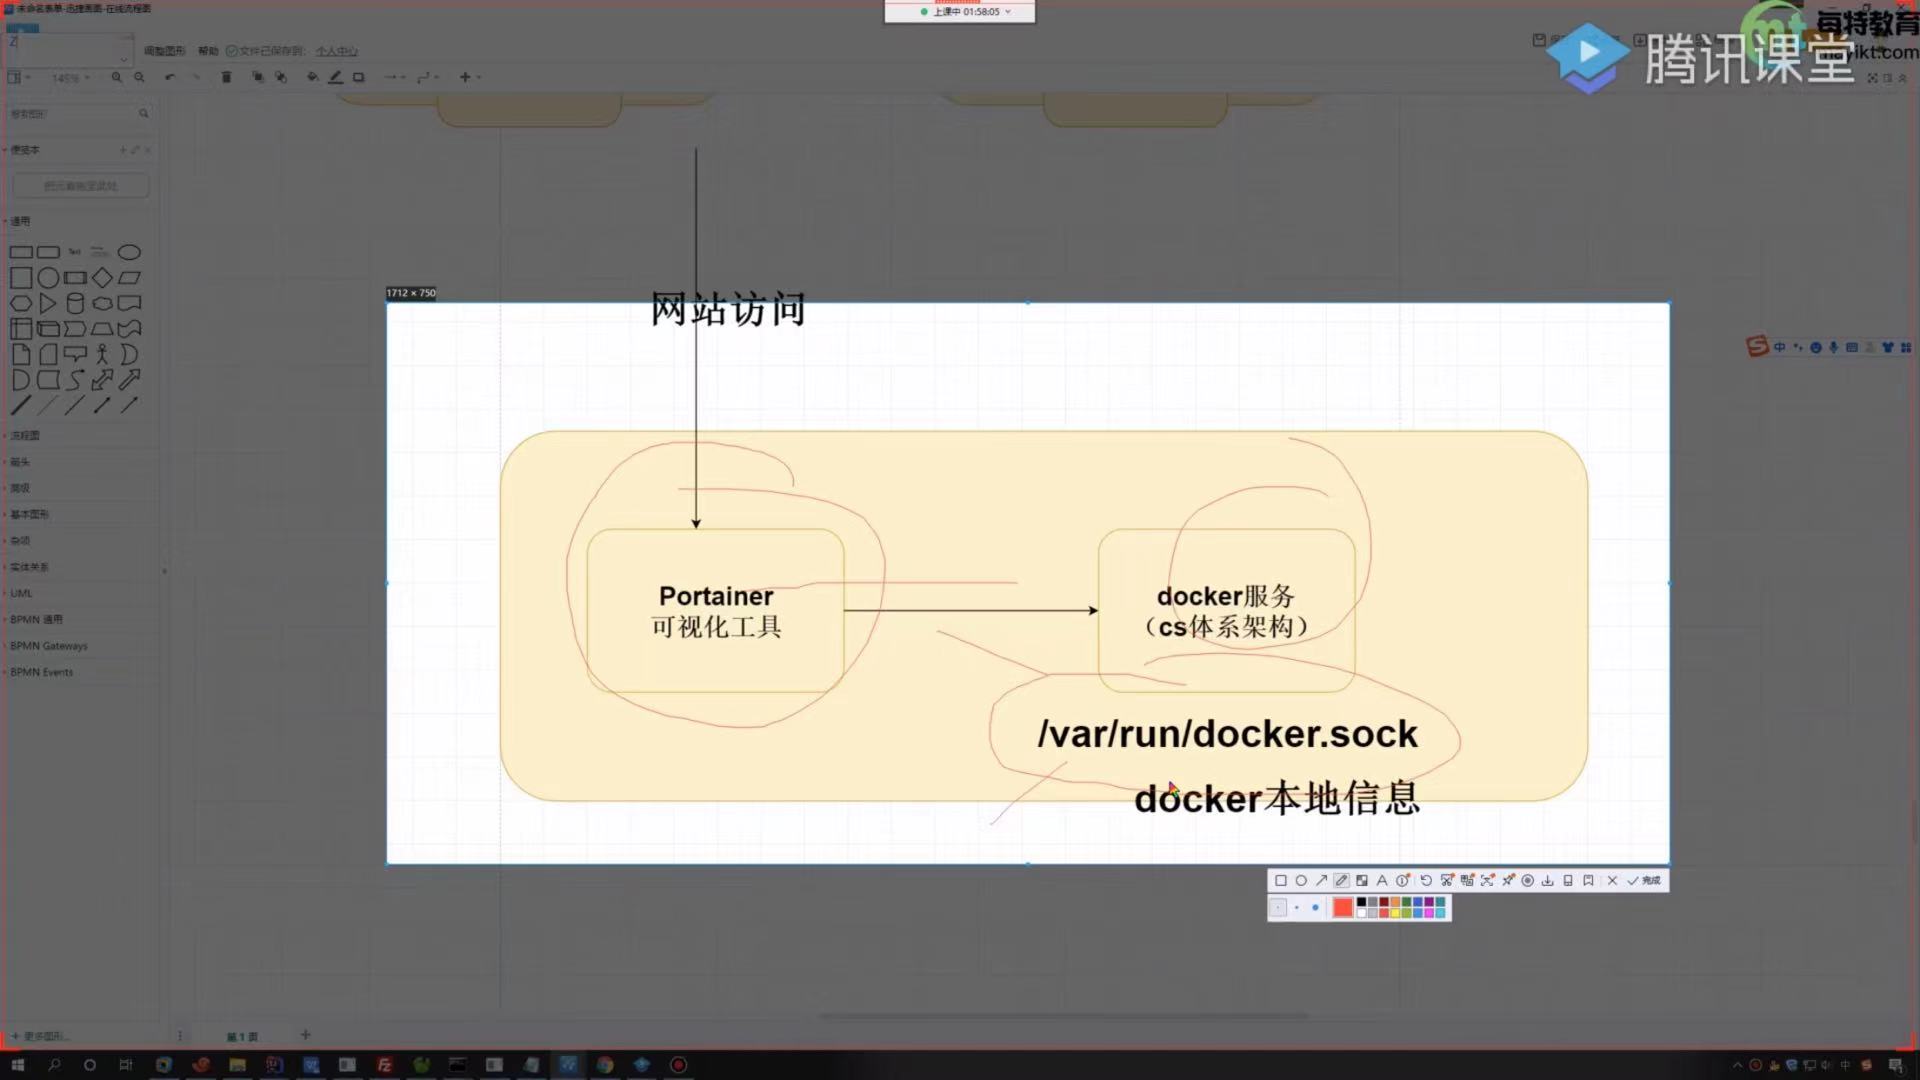Viewport: 1920px width, 1080px height.
Task: Select the arrow annotation tool
Action: point(1321,881)
